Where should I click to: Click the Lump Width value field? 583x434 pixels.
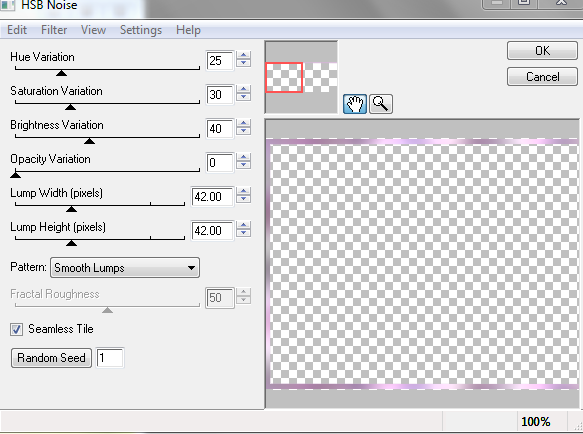coord(212,197)
